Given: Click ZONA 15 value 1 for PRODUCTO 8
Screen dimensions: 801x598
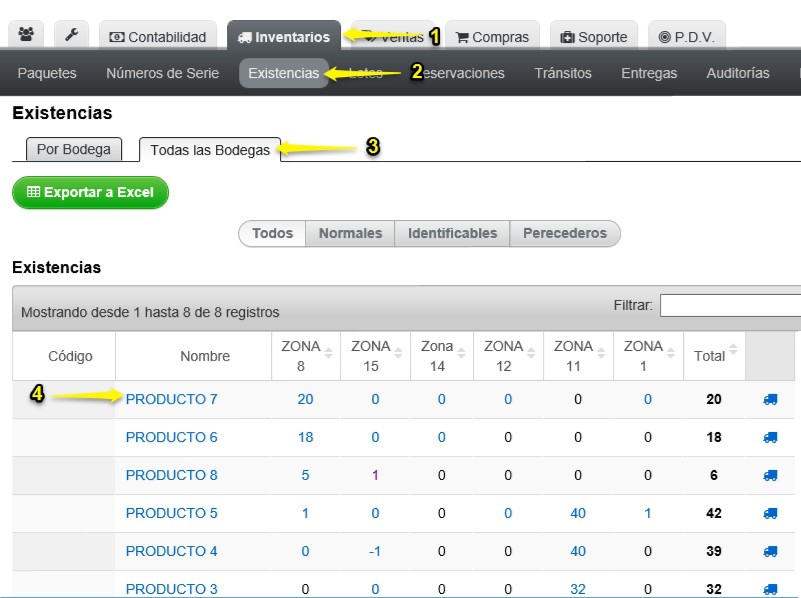Looking at the screenshot, I should 375,475.
